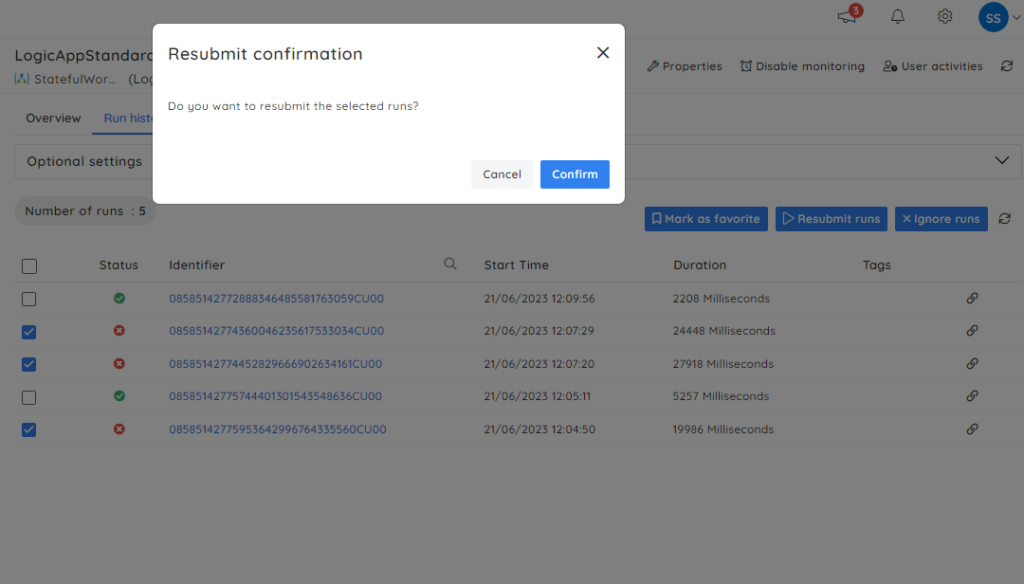Open the notifications bell
Screen dimensions: 1024x584
click(897, 17)
